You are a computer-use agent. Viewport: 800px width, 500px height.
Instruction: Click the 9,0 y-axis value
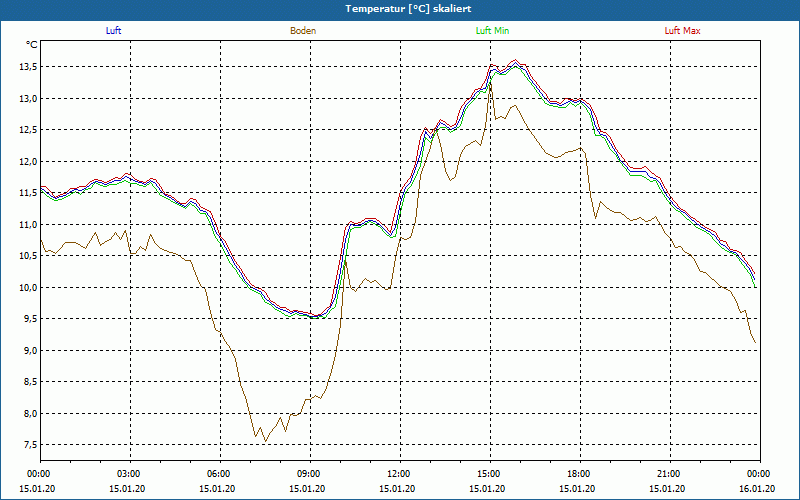(x=30, y=351)
